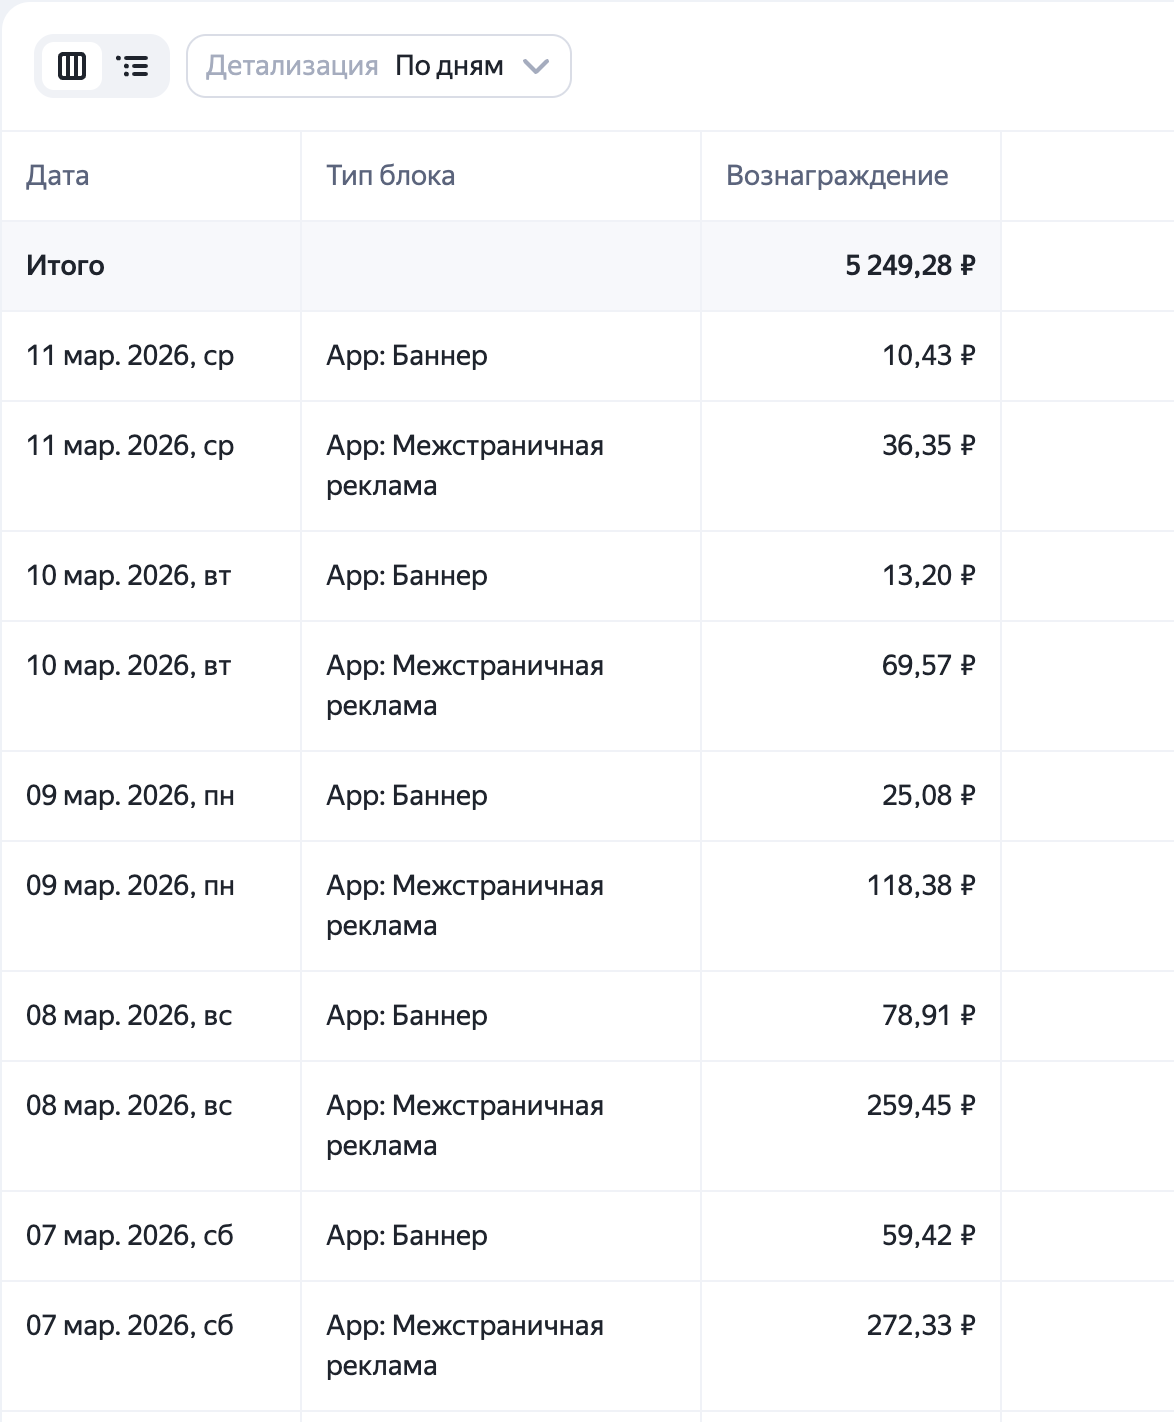
Task: Sort by the Дата column header
Action: (58, 176)
